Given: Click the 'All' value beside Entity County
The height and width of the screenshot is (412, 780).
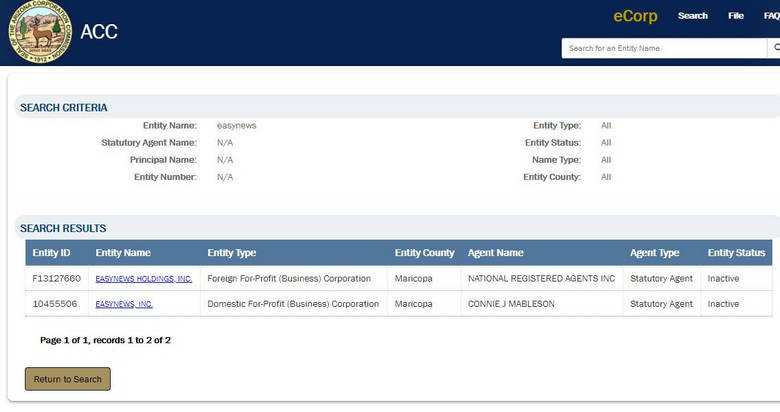Looking at the screenshot, I should (606, 177).
